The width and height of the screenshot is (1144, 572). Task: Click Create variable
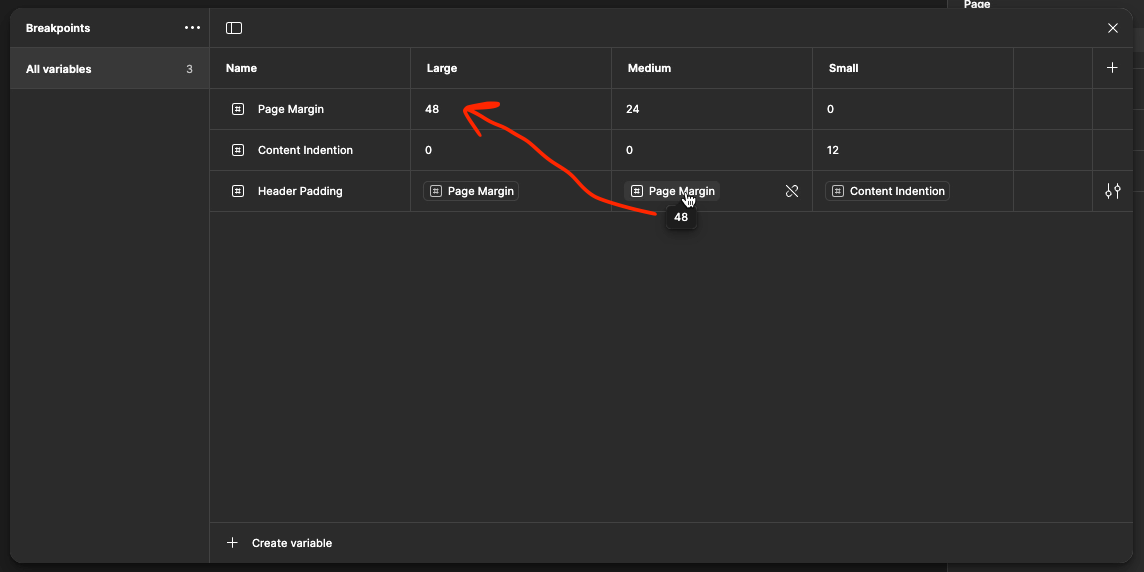click(292, 543)
